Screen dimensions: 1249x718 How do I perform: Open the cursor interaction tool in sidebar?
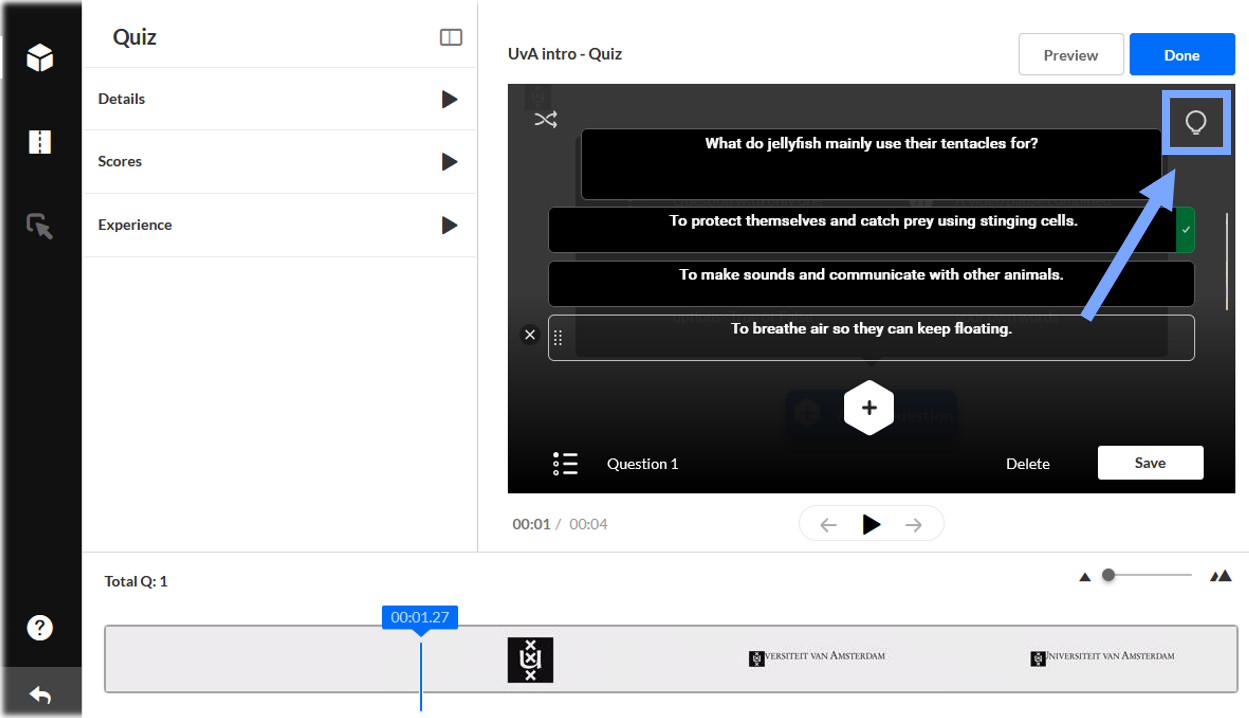pyautogui.click(x=40, y=226)
